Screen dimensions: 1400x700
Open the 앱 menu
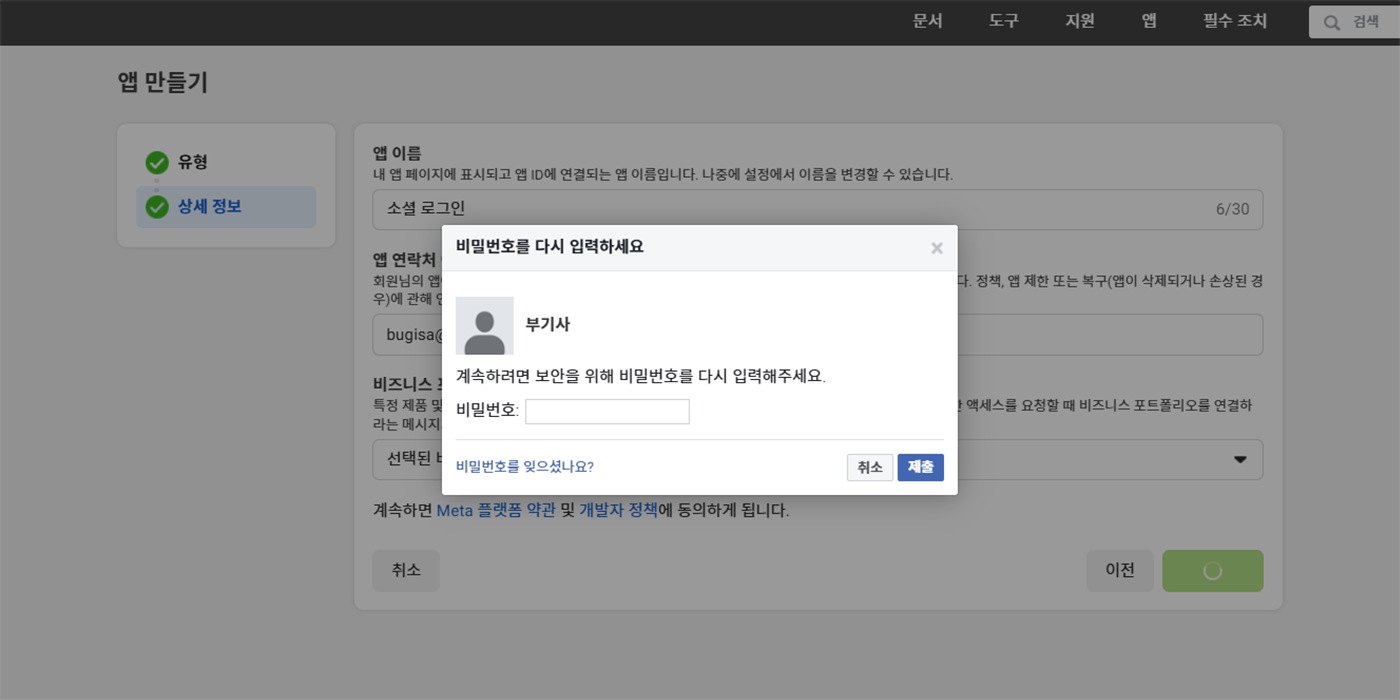point(1148,21)
